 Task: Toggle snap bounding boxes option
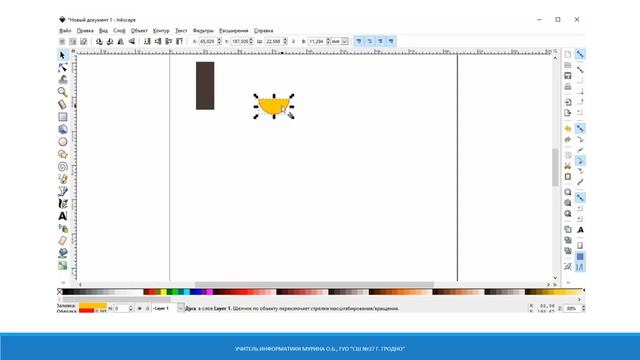(x=580, y=70)
